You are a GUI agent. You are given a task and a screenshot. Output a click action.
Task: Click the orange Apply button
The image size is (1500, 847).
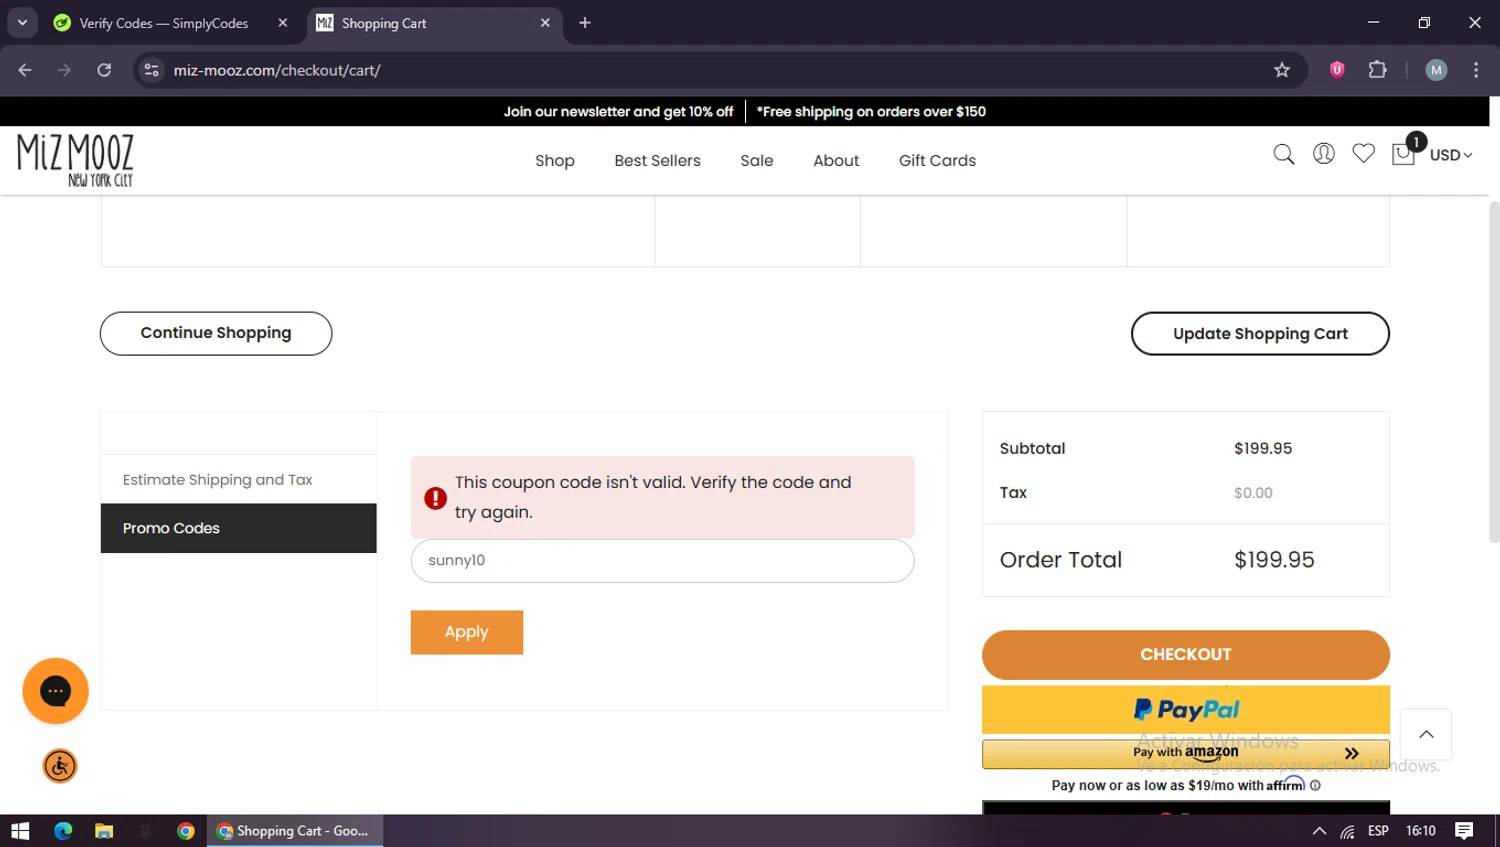click(x=467, y=632)
